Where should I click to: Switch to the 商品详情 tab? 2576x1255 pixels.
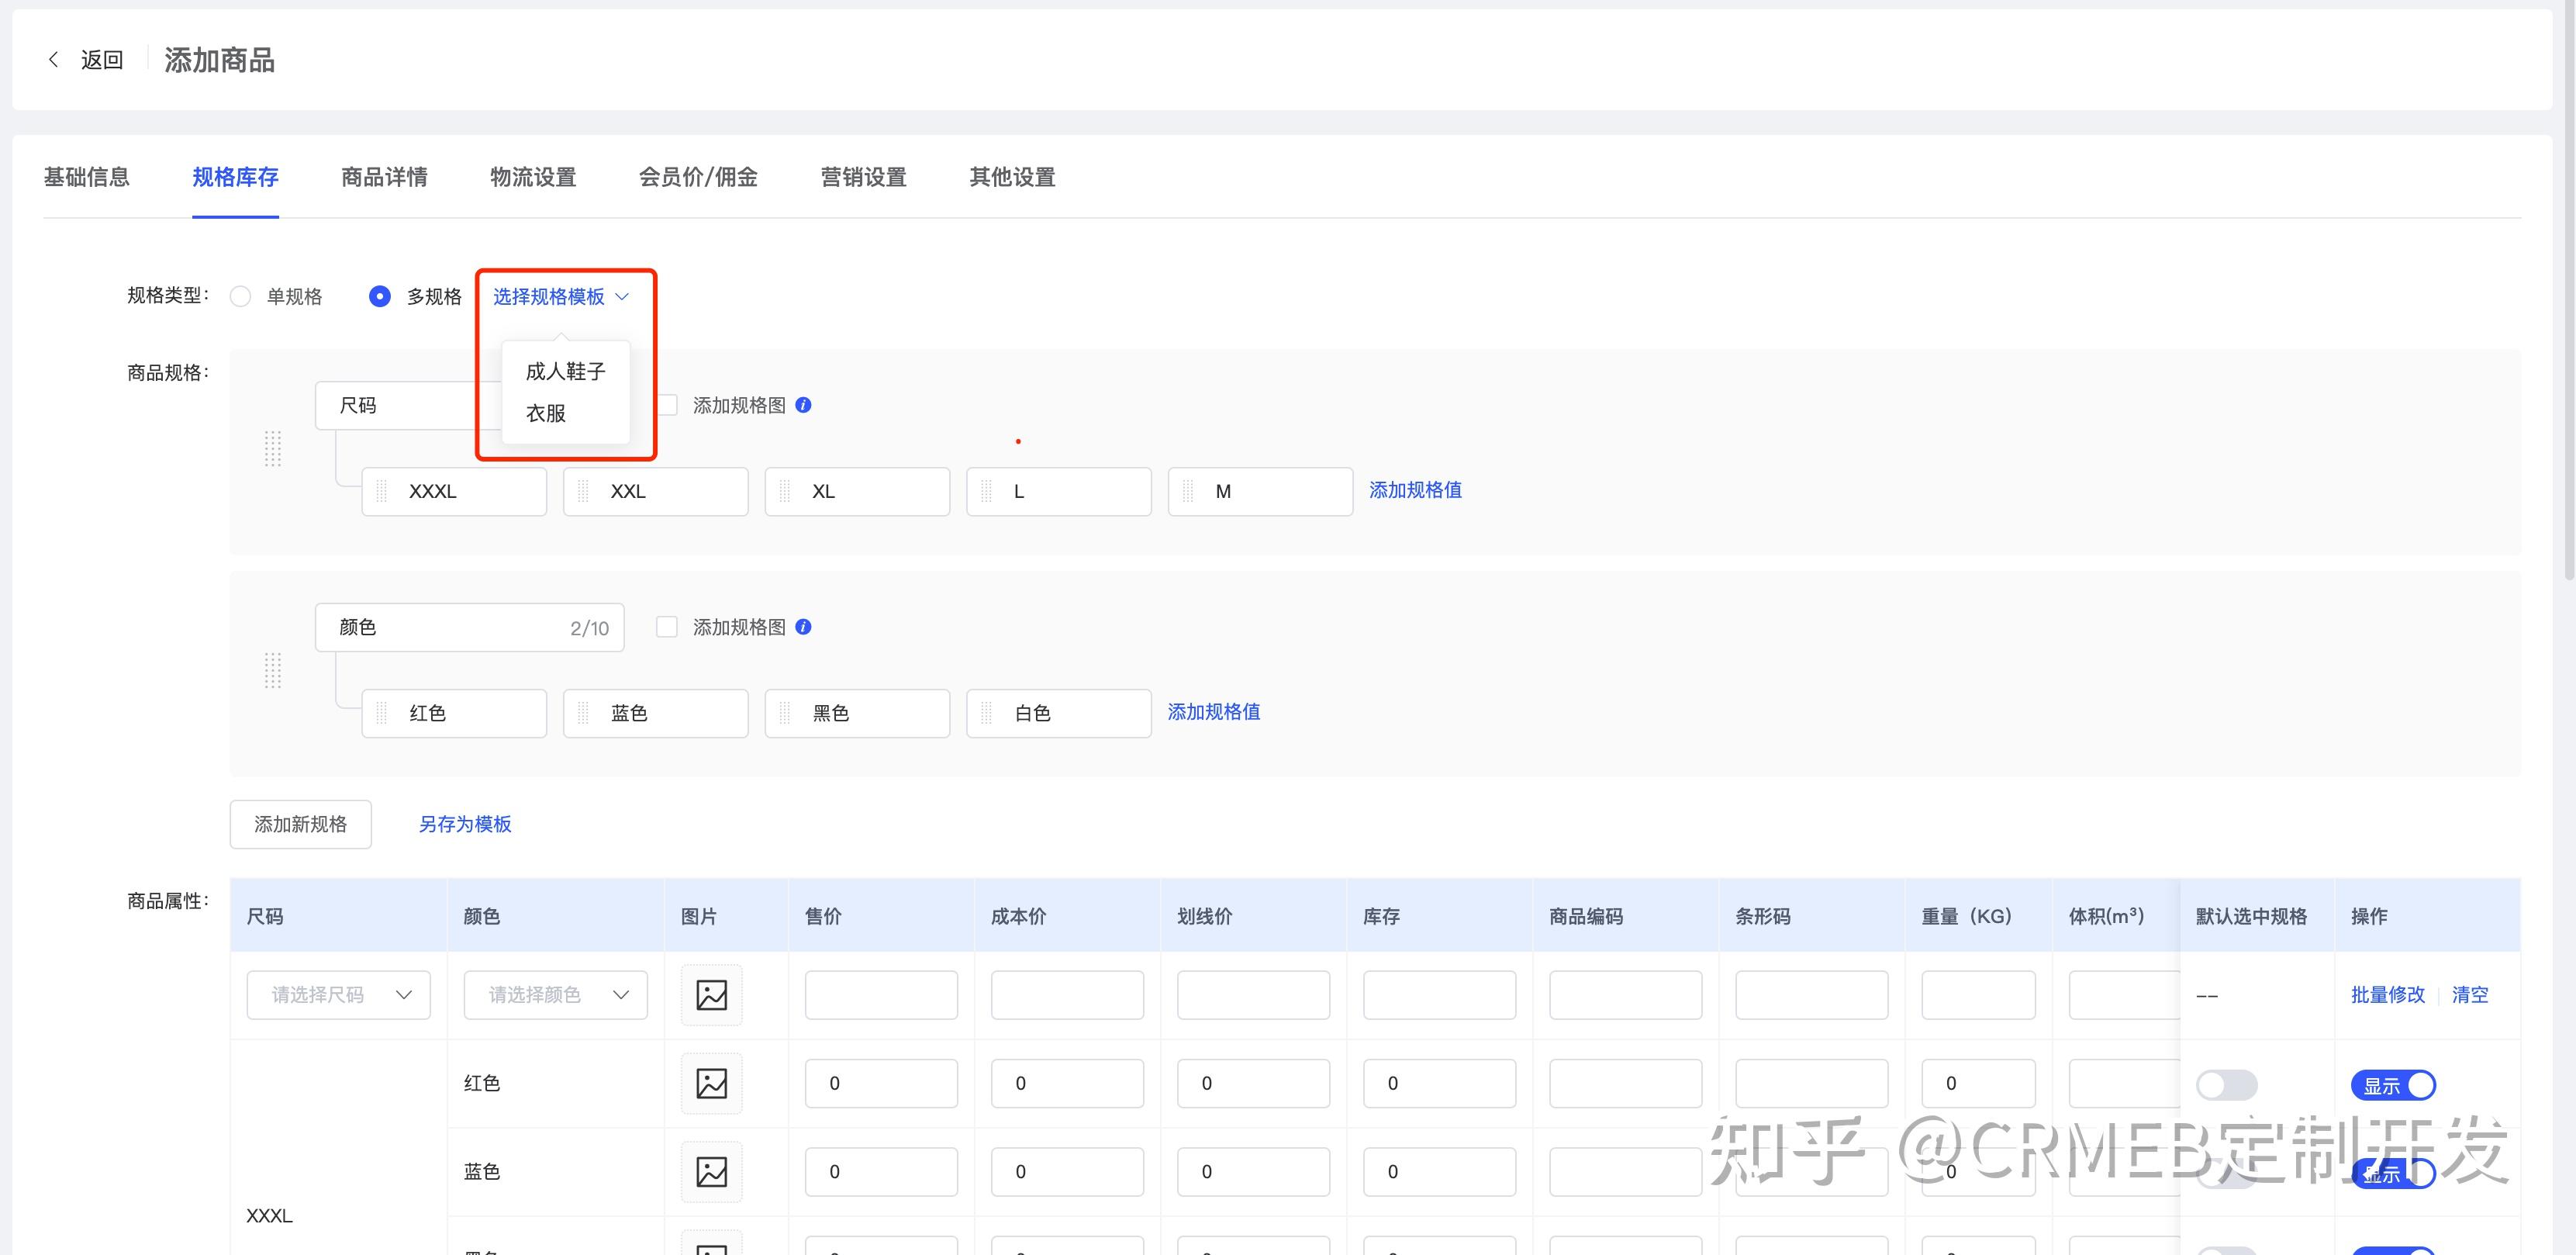[384, 177]
